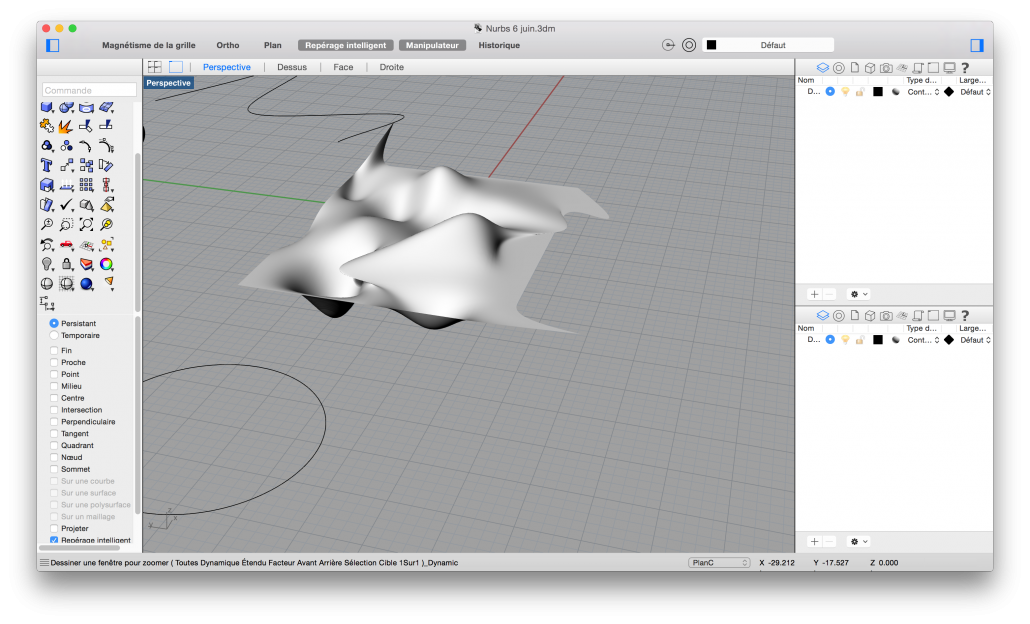Viewport: 1030px width, 624px height.
Task: Enable the Tangent object snap
Action: tap(56, 433)
